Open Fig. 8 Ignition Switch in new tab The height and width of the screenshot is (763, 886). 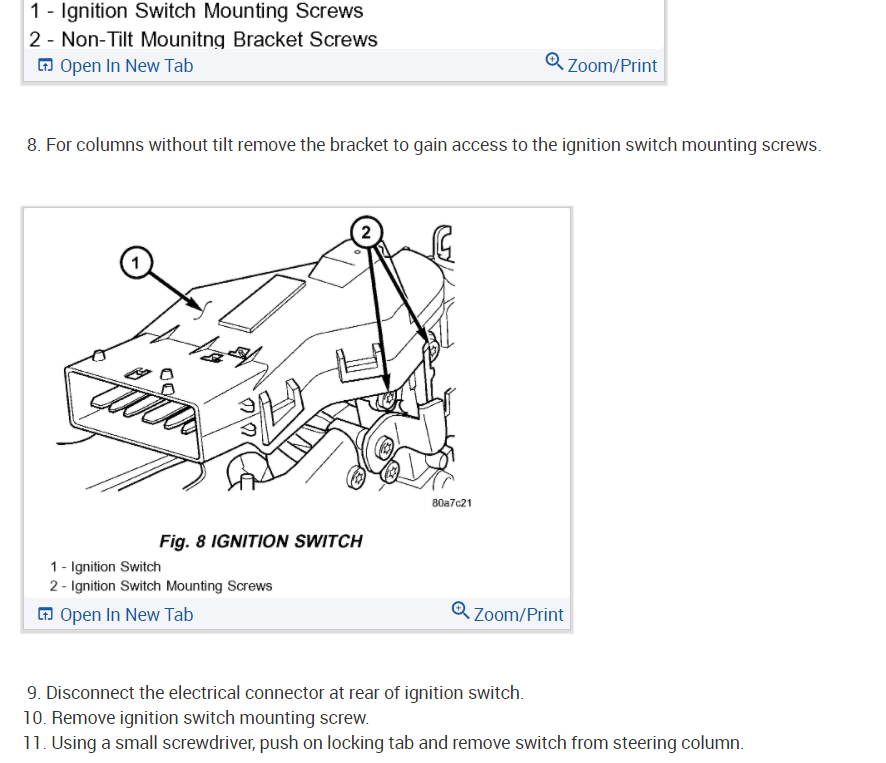(x=115, y=614)
